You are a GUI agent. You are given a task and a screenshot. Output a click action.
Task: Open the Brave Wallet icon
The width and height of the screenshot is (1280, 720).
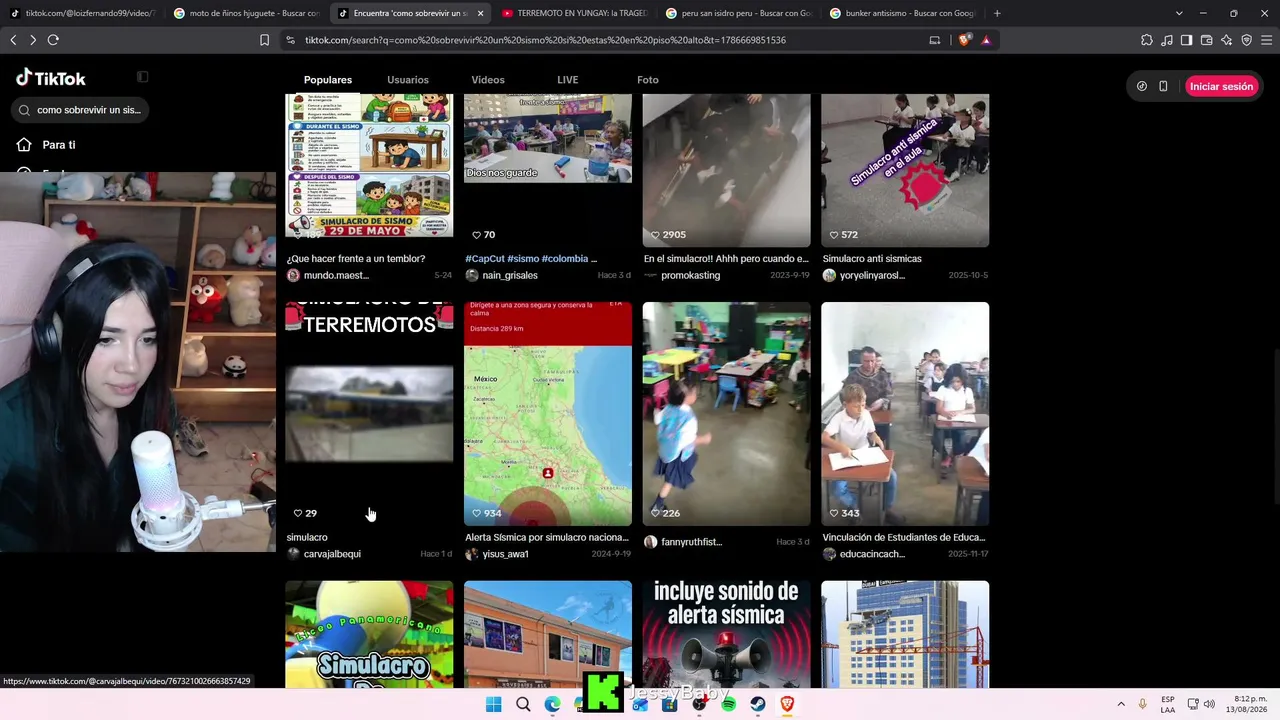[x=1207, y=40]
